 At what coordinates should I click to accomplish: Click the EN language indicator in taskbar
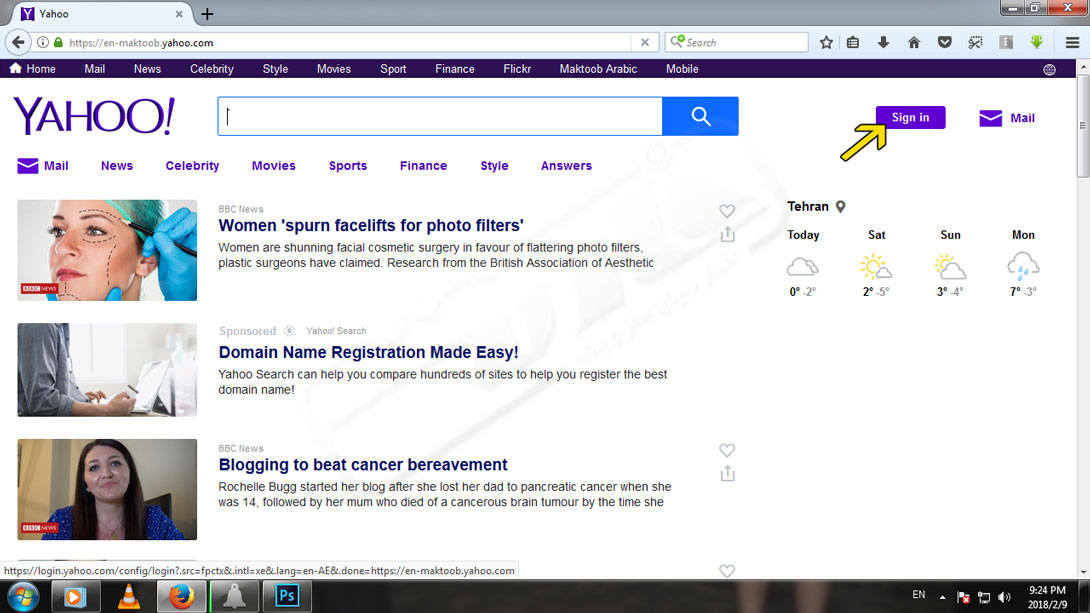pos(918,595)
